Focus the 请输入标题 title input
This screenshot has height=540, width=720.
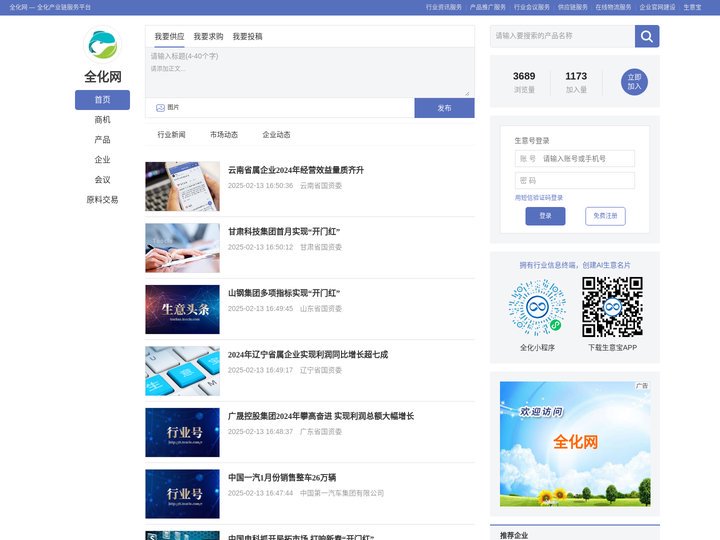tap(309, 56)
